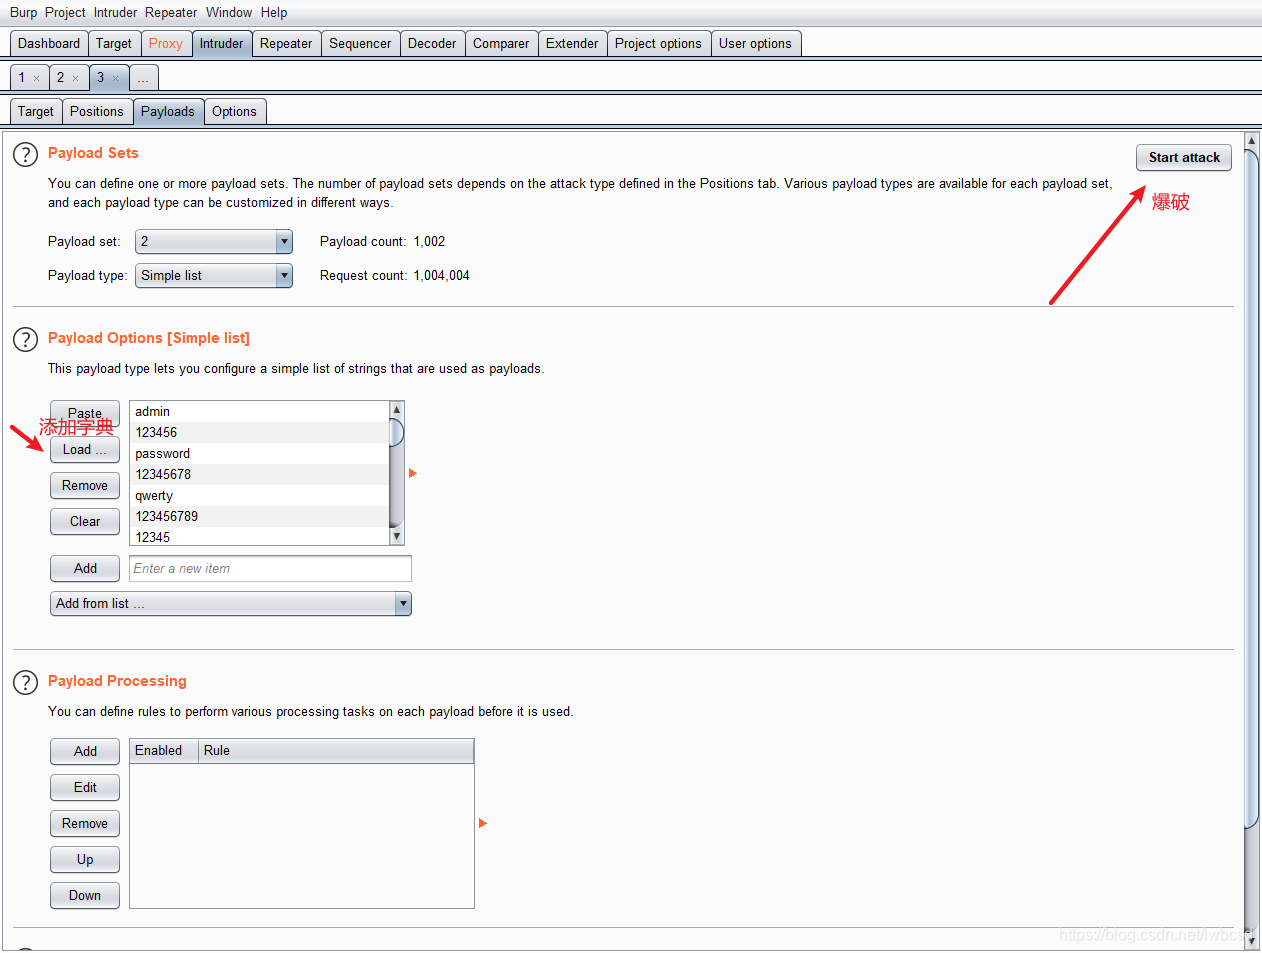Switch to the Proxy tab

coord(166,43)
